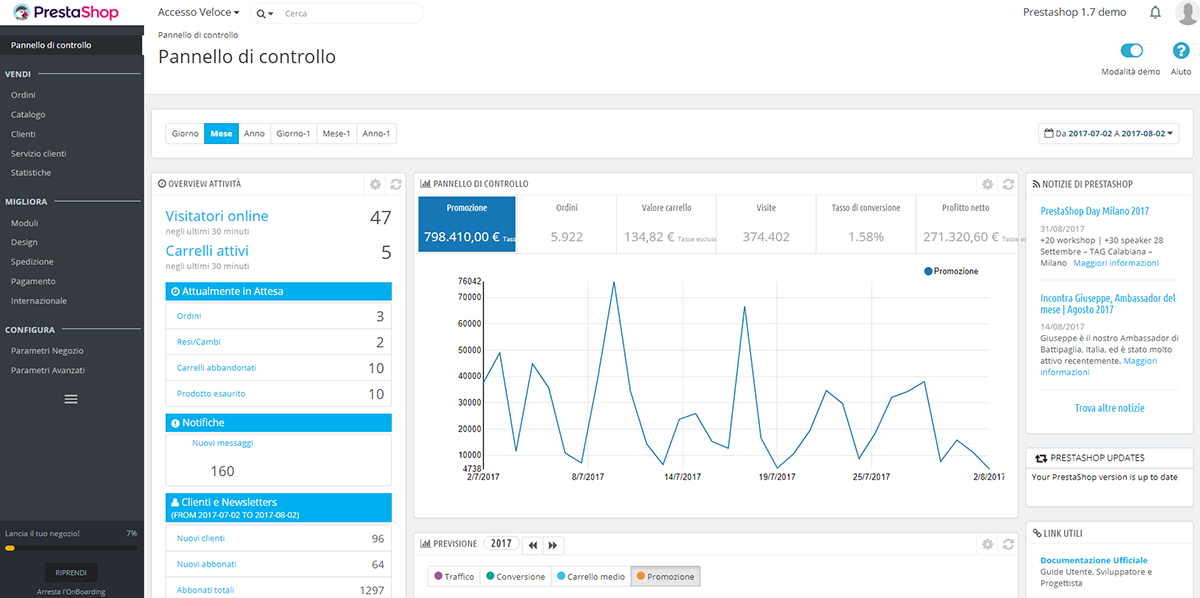The image size is (1200, 598).
Task: Open Catalogo in the sidebar menu
Action: click(x=28, y=114)
